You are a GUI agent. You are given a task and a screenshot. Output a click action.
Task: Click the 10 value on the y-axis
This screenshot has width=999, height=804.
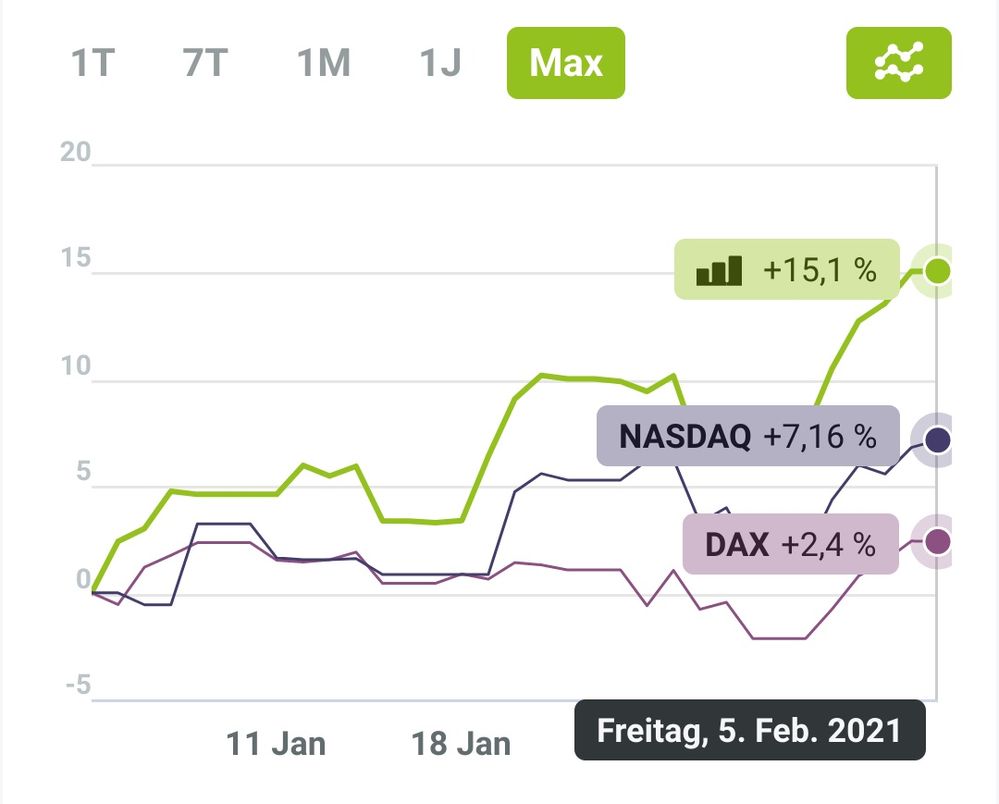click(x=76, y=367)
